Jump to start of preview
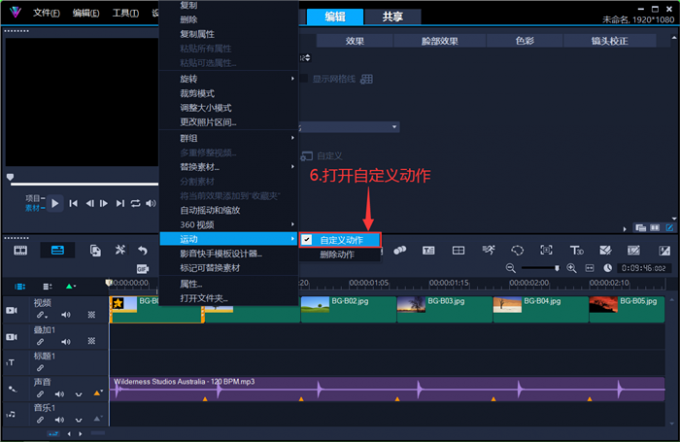Screen dimensions: 680x442 click(73, 203)
